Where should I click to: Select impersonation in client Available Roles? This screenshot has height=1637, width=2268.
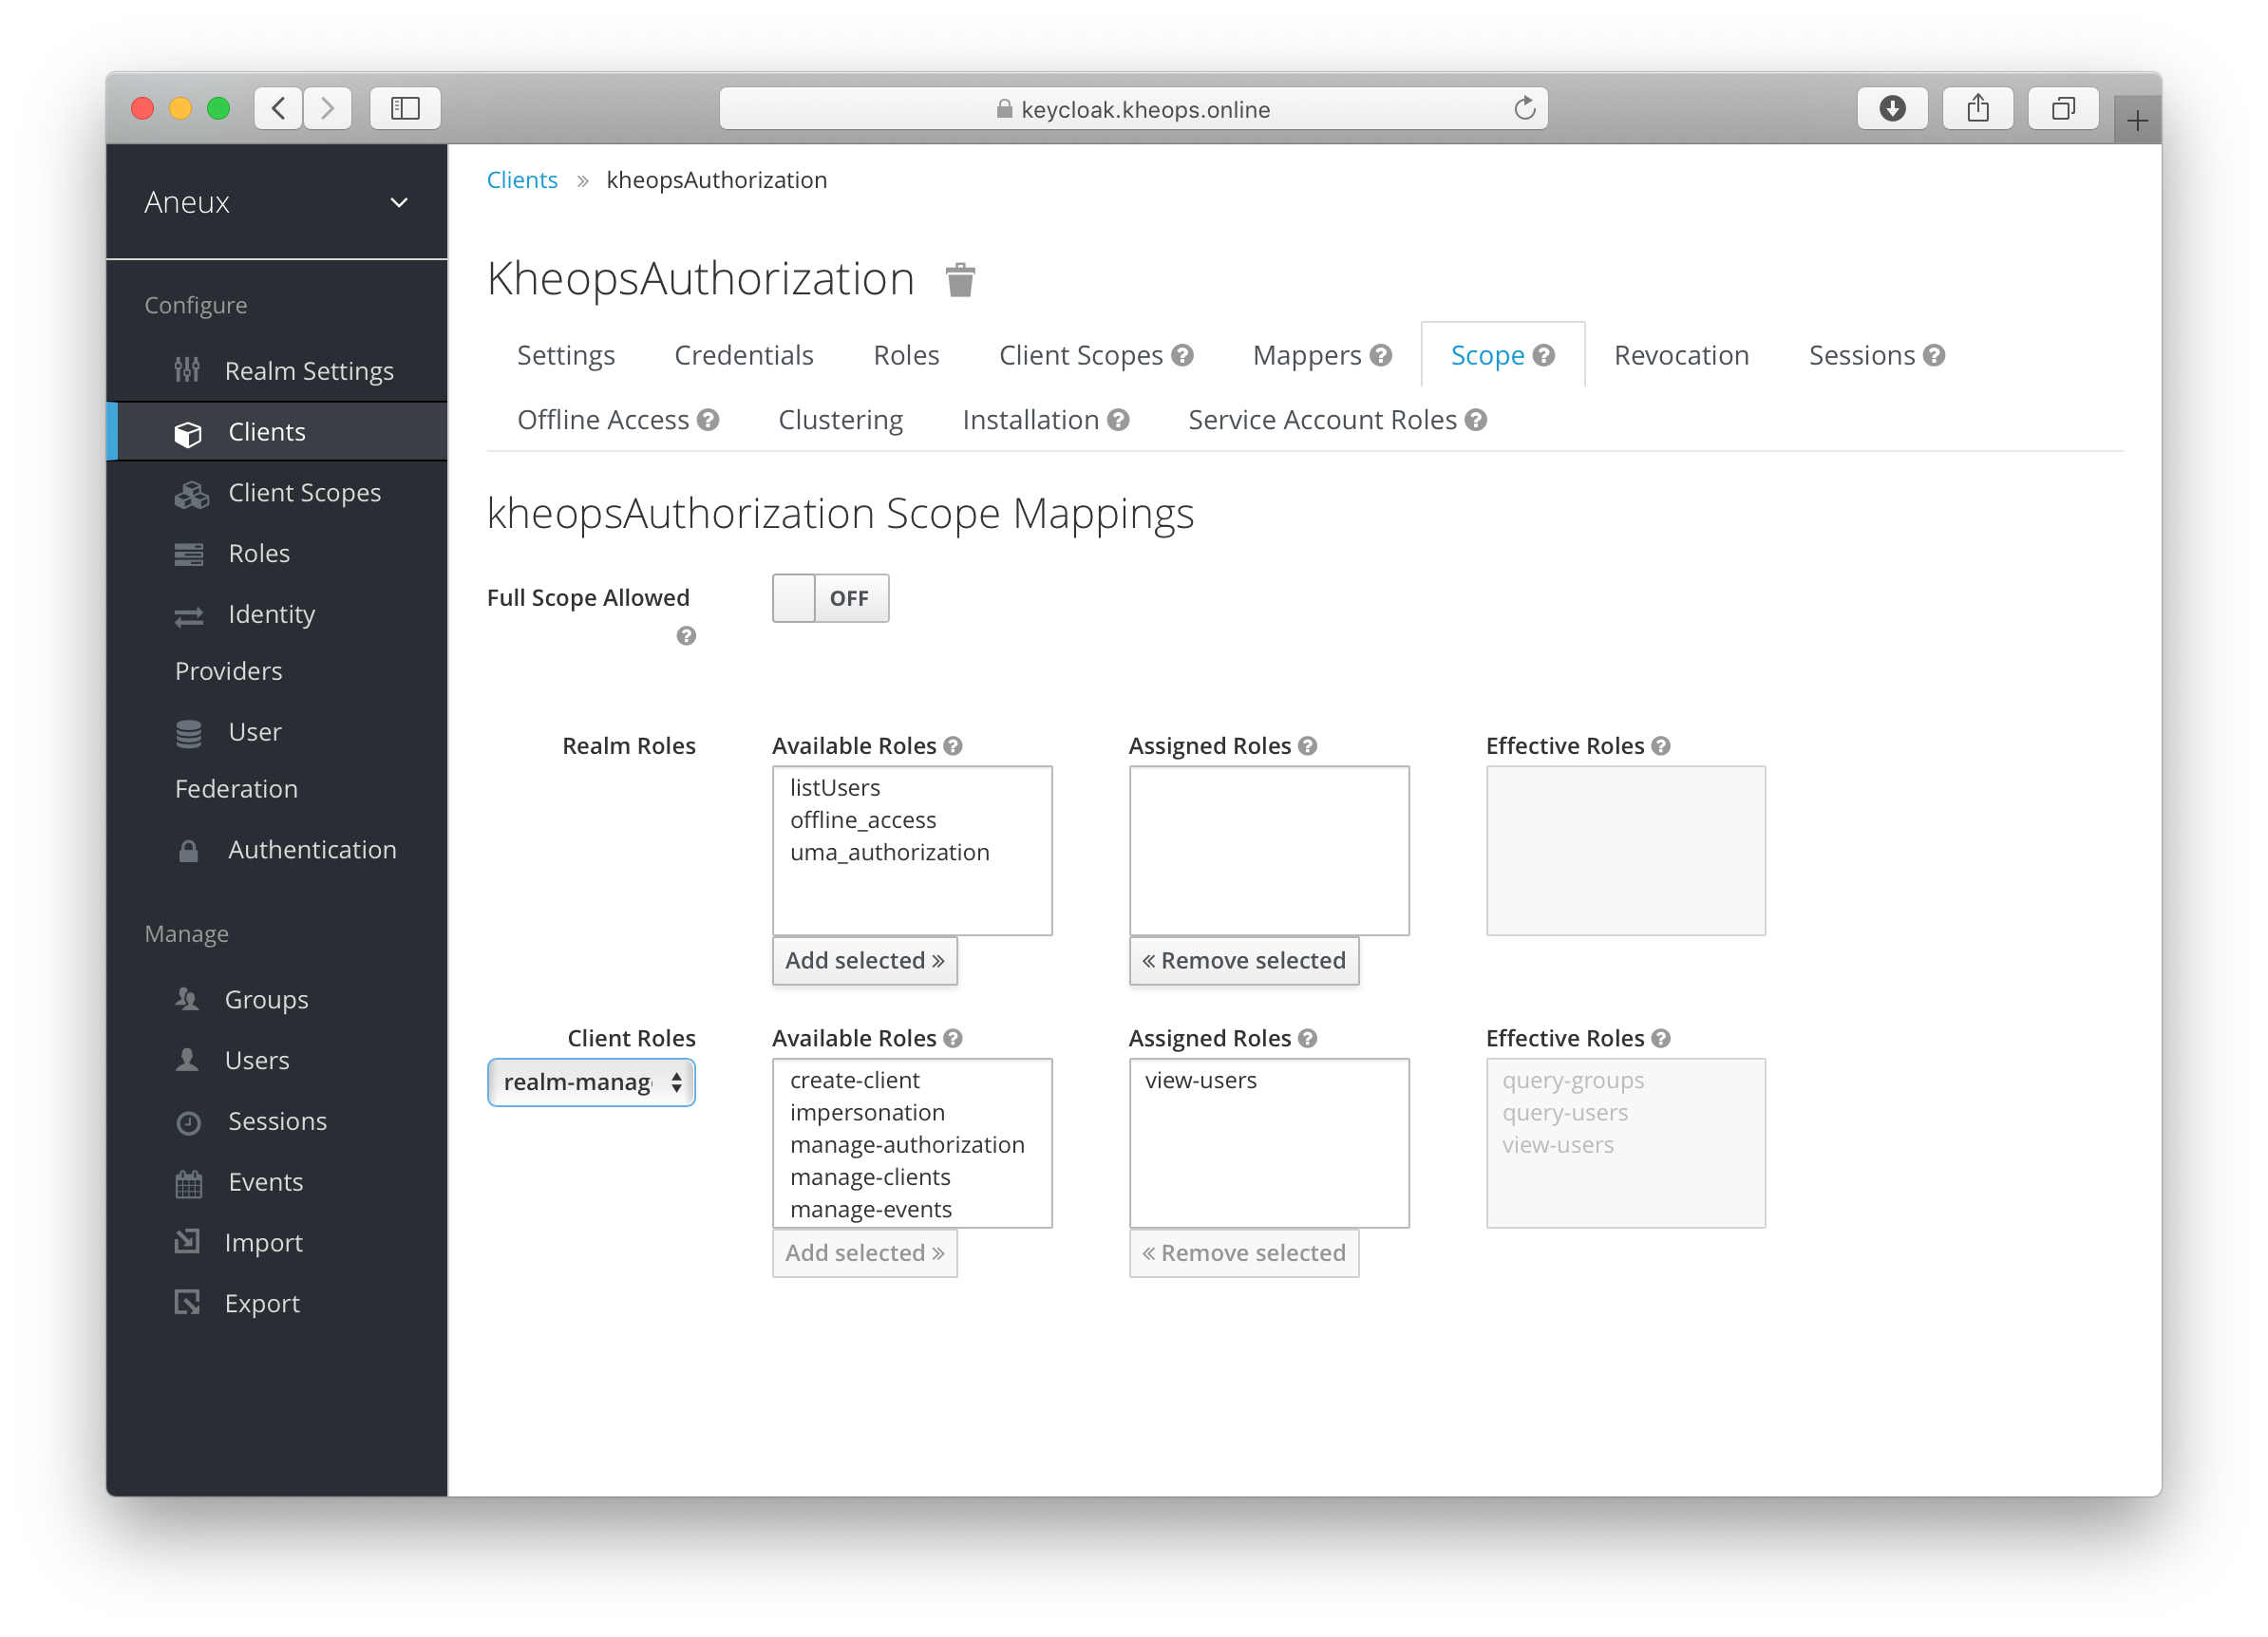867,1113
